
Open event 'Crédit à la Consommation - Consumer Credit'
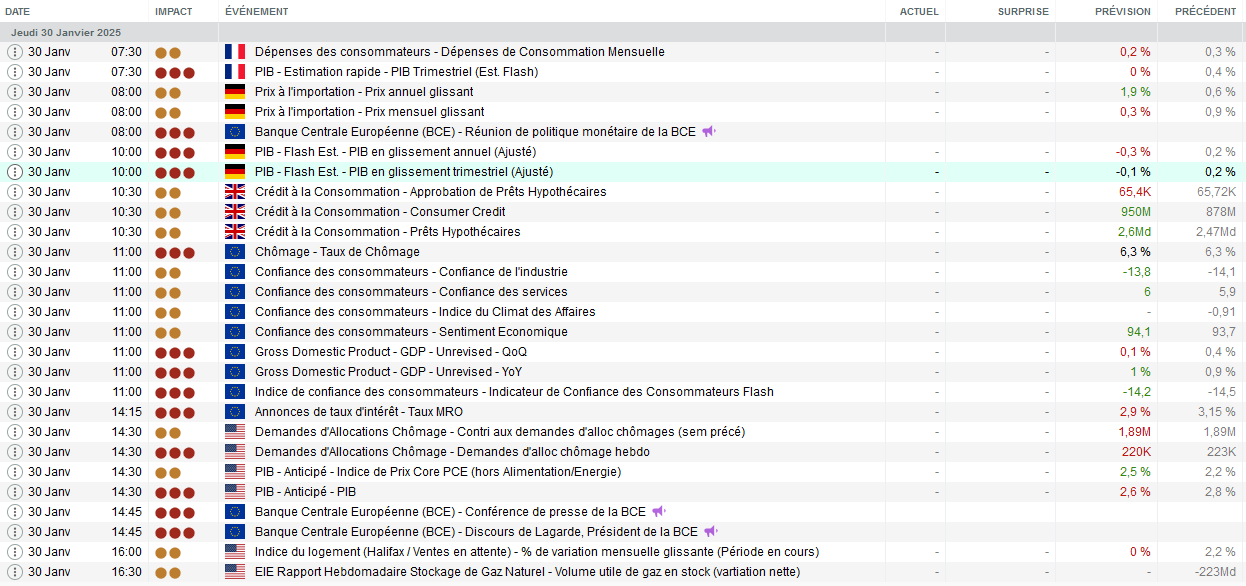pyautogui.click(x=380, y=212)
